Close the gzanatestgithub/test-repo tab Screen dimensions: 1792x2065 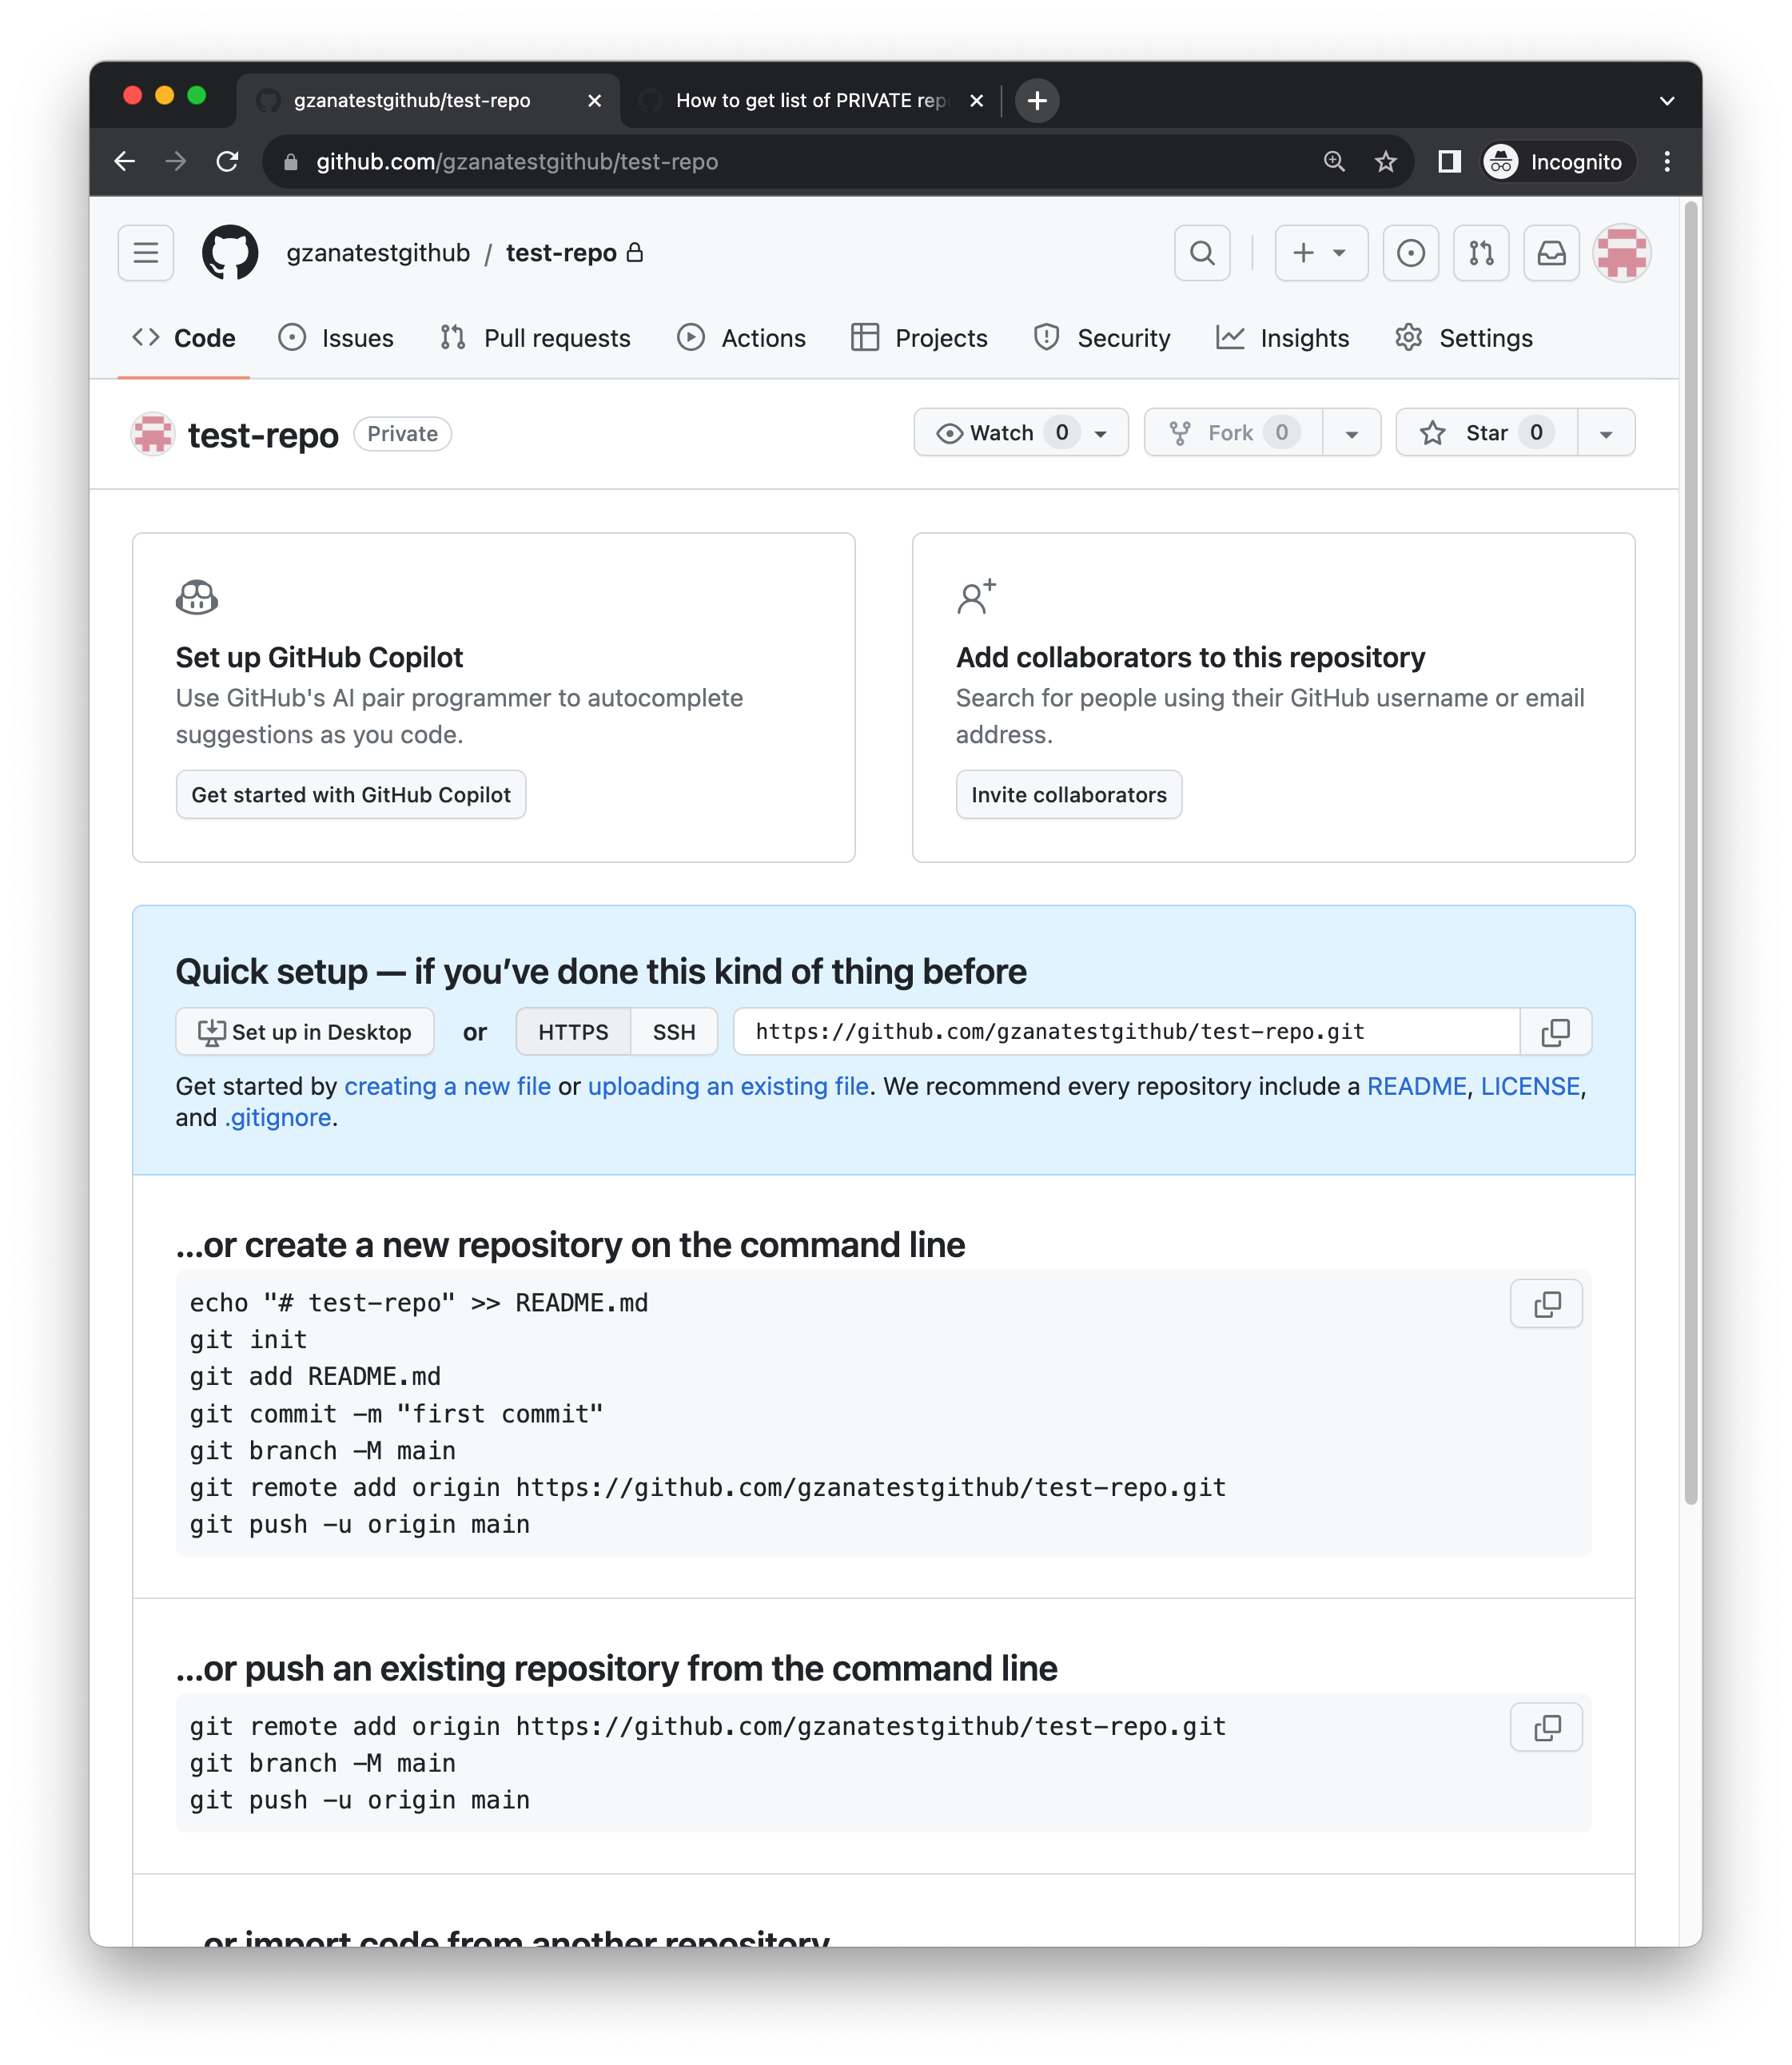pyautogui.click(x=594, y=100)
